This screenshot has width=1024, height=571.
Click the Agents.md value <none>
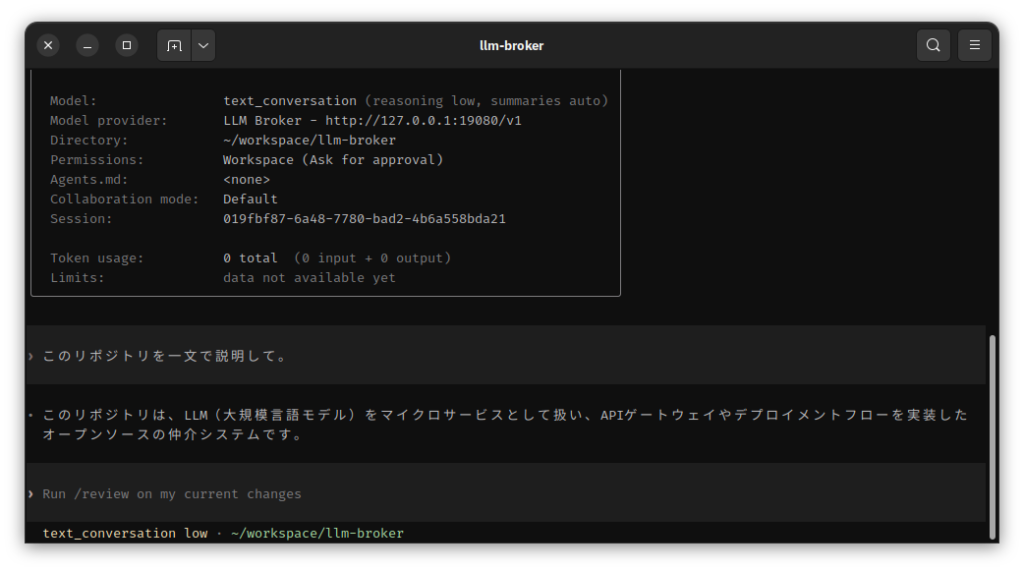[x=247, y=180]
